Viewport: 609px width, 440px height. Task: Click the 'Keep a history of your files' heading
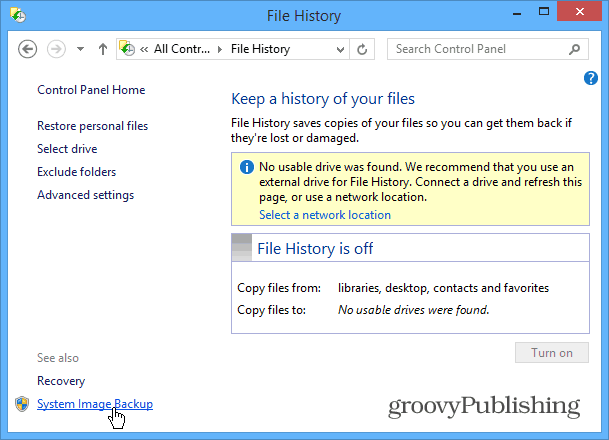point(323,99)
